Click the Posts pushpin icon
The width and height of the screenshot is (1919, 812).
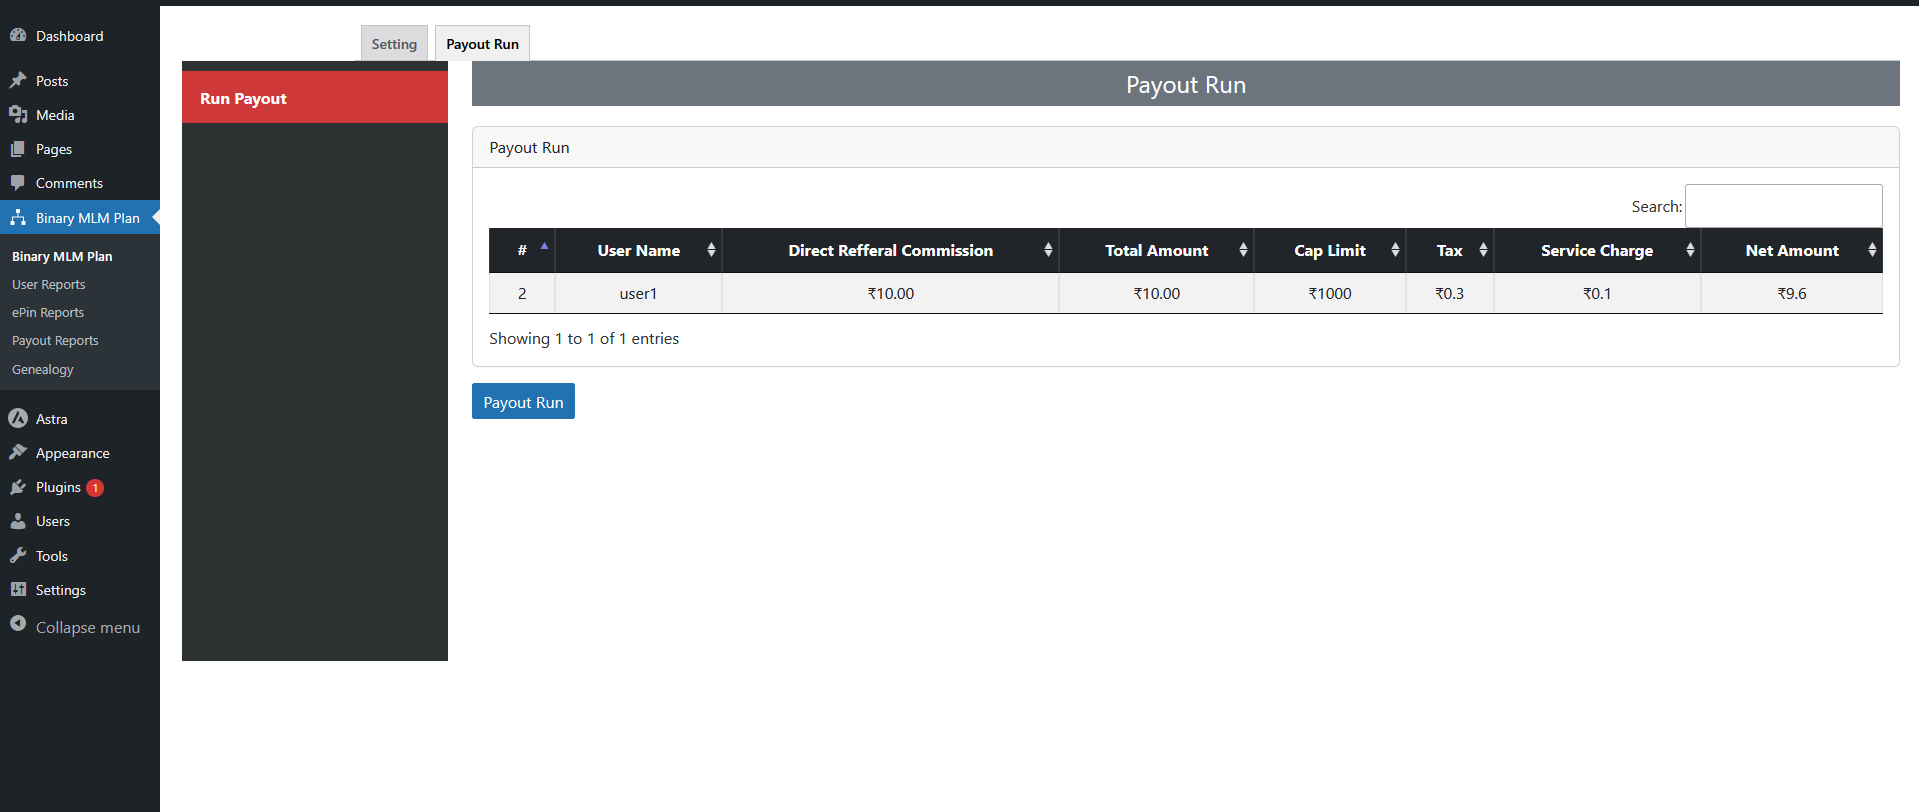click(18, 80)
